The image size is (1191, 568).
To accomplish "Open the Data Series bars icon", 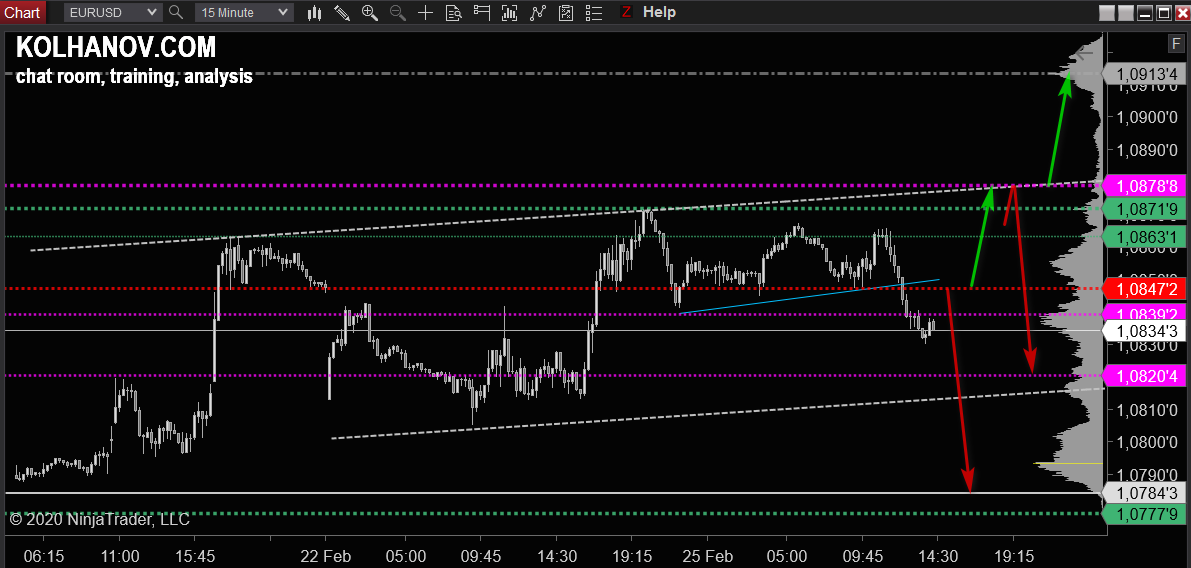I will [x=510, y=12].
